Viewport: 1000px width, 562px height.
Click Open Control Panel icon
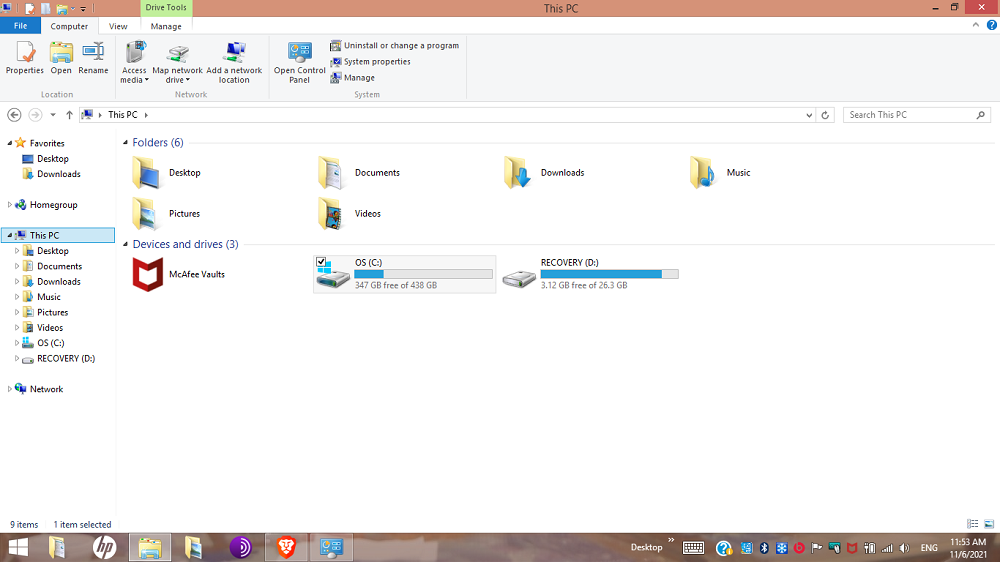tap(299, 63)
